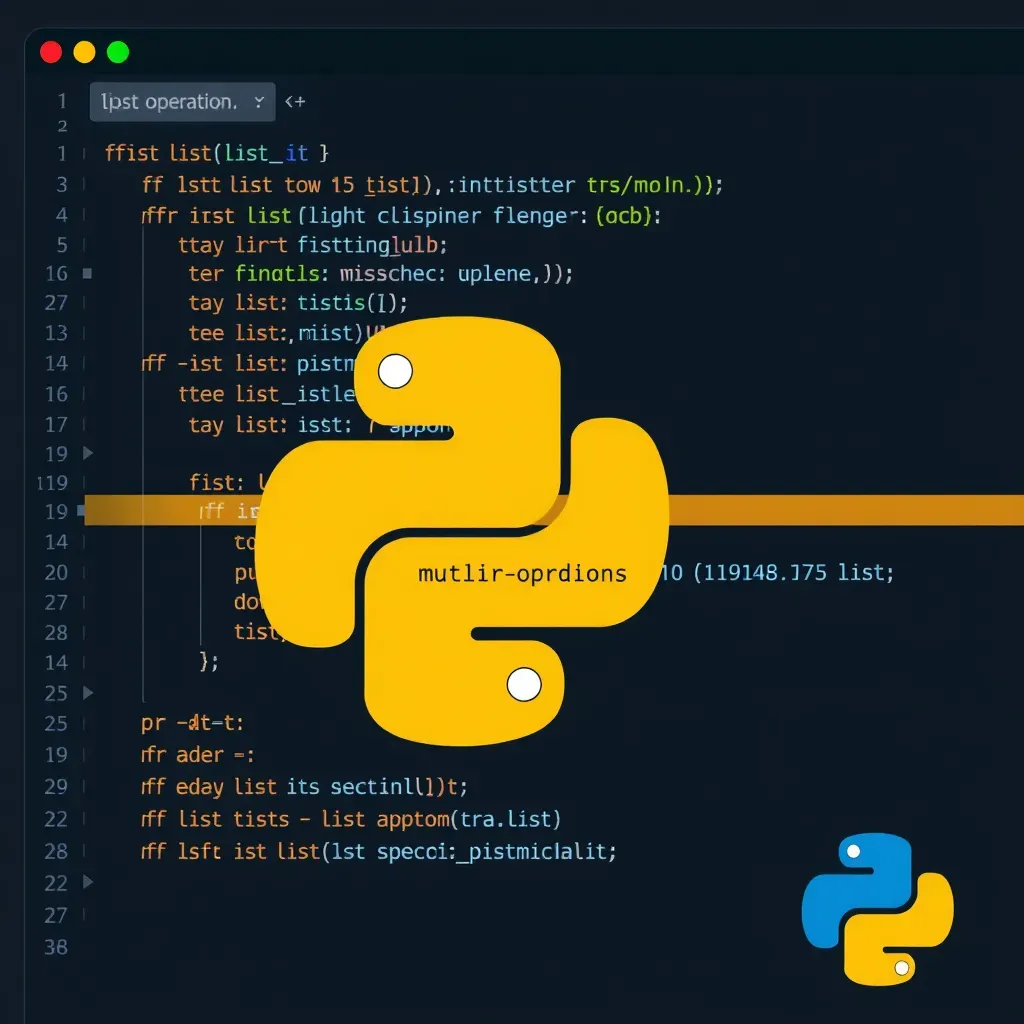The image size is (1024, 1024).
Task: Expand the fold arrow below the 'tay list: isst:' line
Action: [x=88, y=453]
